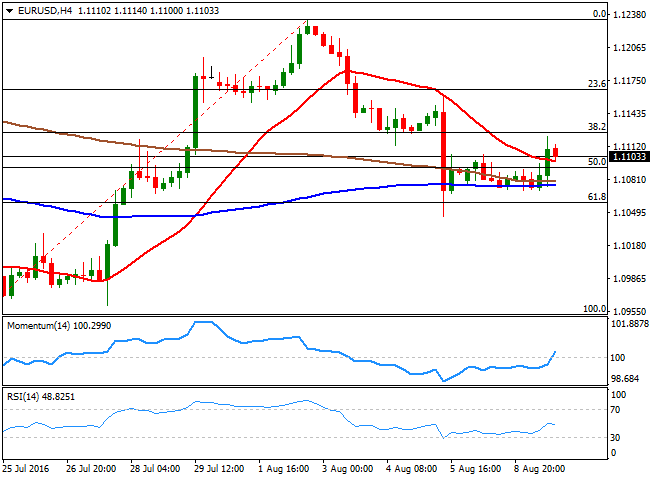Select the Fibonacci 50.0 level label
650x480 pixels.
pyautogui.click(x=597, y=162)
